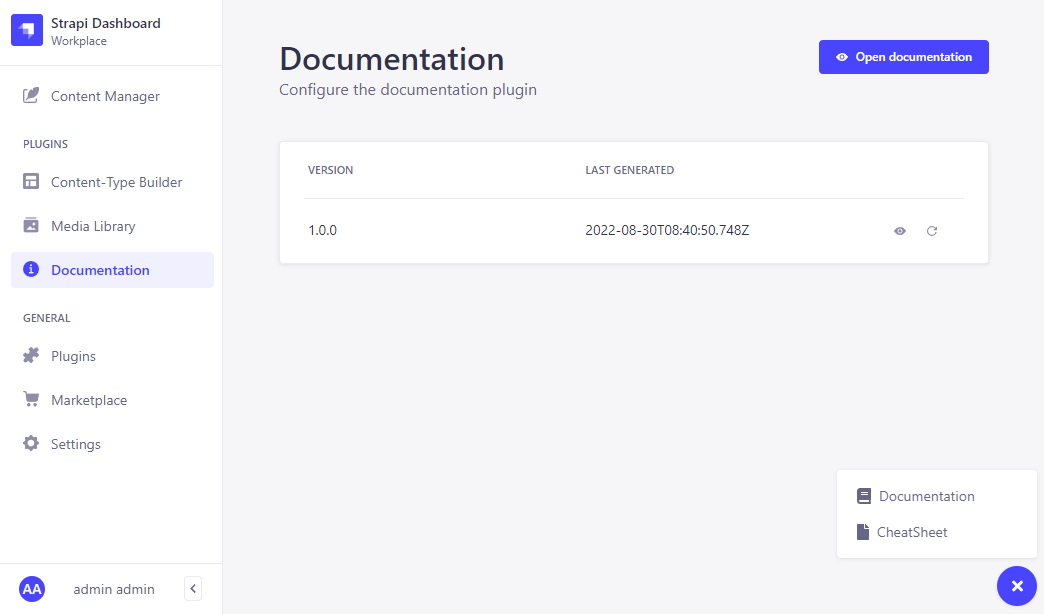This screenshot has height=614, width=1044.
Task: Click the VERSION column header
Action: coord(330,170)
